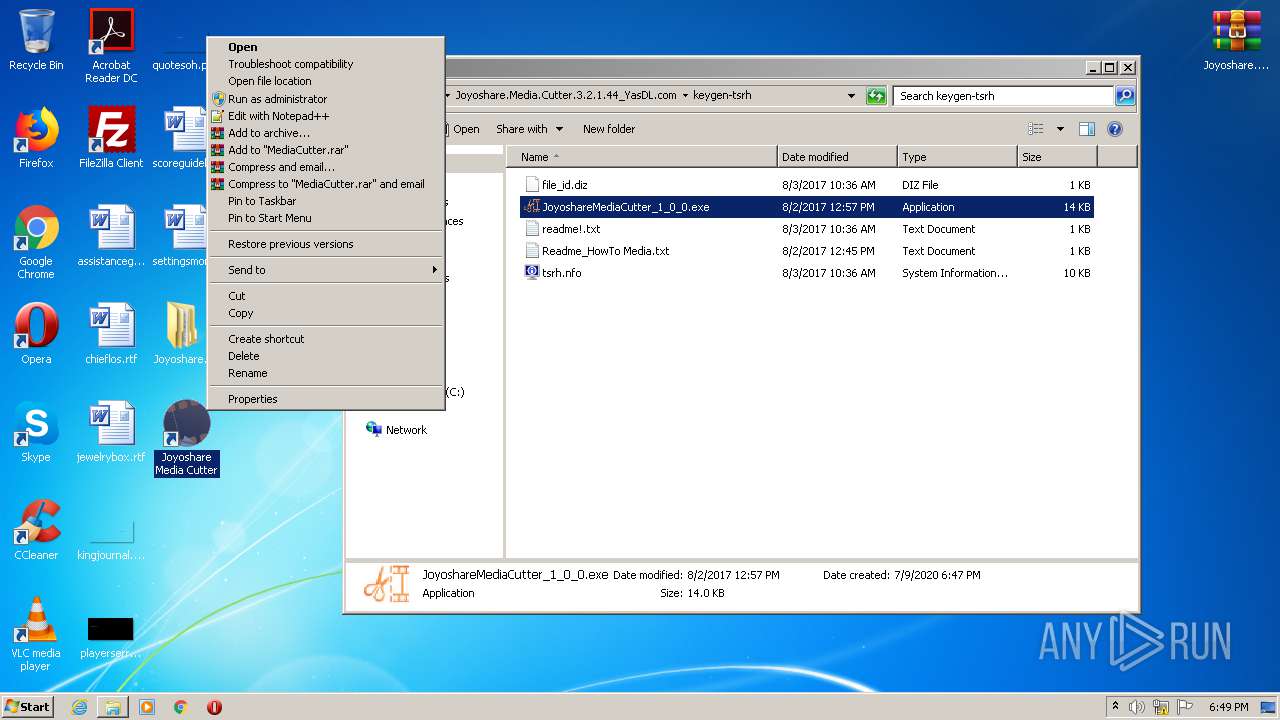
Task: Open the change view options dropdown arrow
Action: click(x=1060, y=129)
